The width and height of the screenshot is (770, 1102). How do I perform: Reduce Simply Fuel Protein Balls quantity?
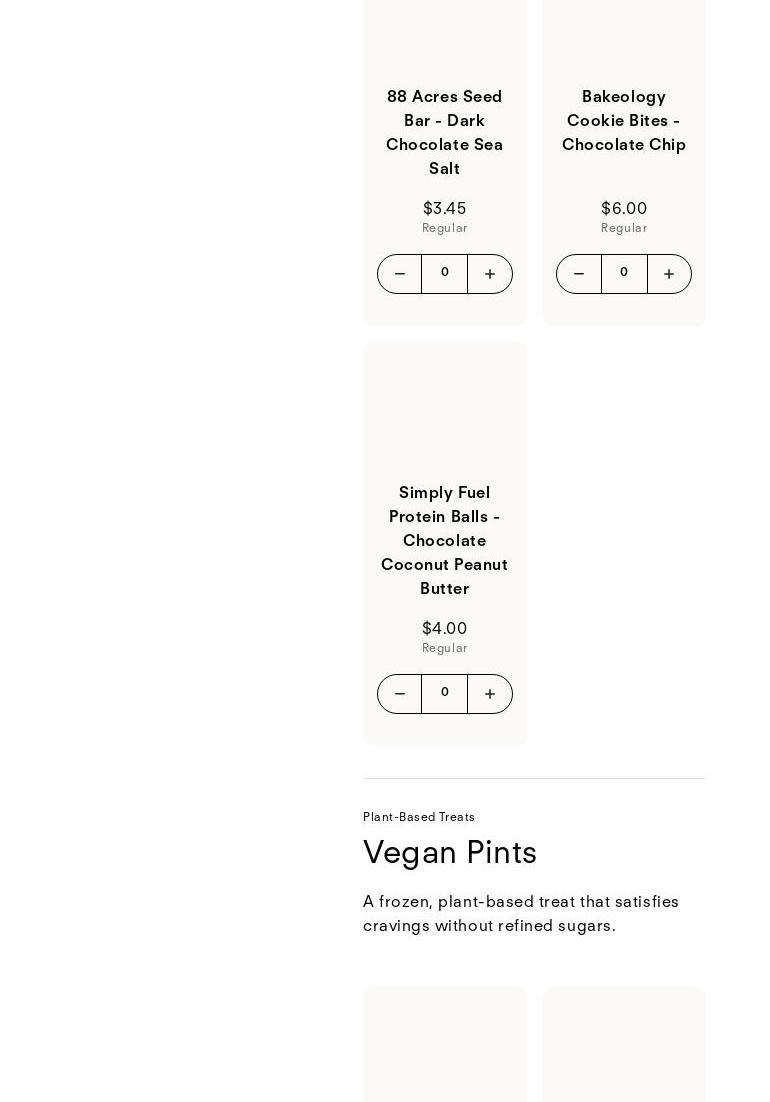[x=400, y=694]
